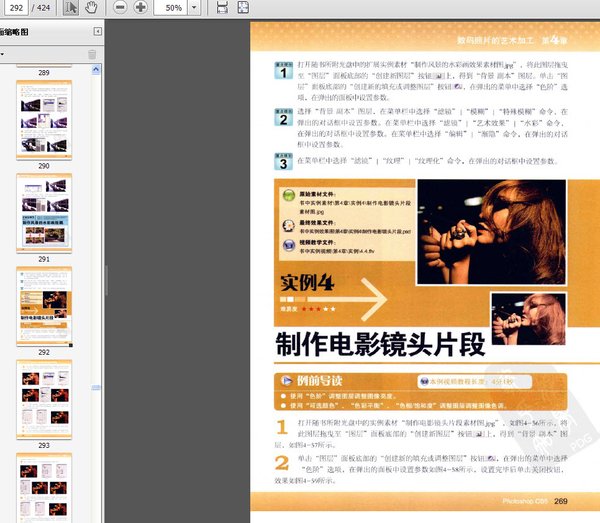
Task: Open page 293 thumbnail
Action: point(43,398)
